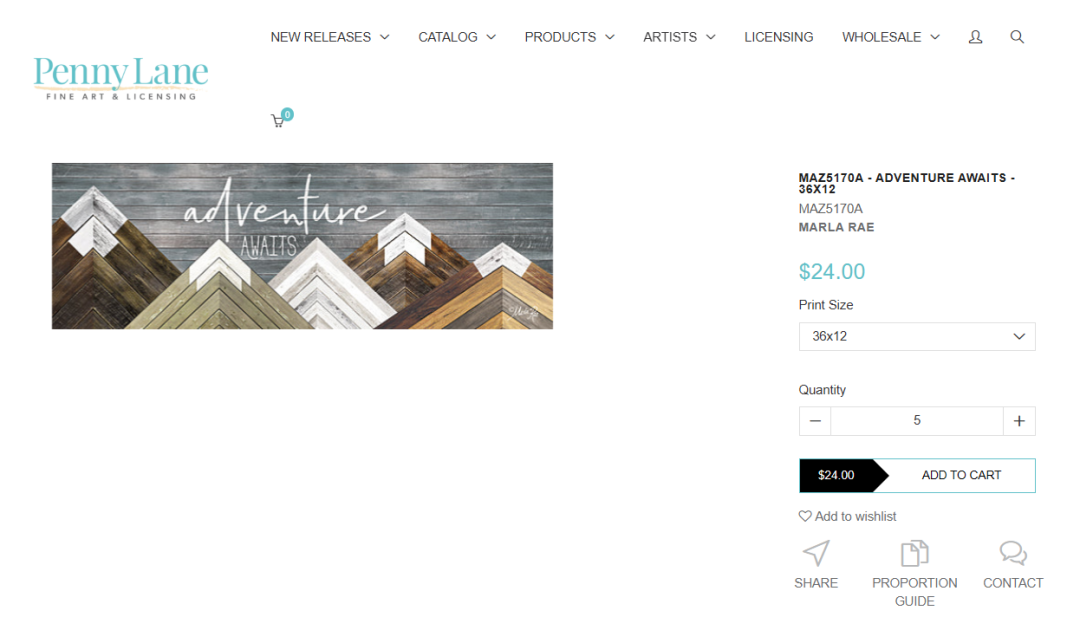Open the Wholesale menu
The height and width of the screenshot is (630, 1080).
point(891,37)
